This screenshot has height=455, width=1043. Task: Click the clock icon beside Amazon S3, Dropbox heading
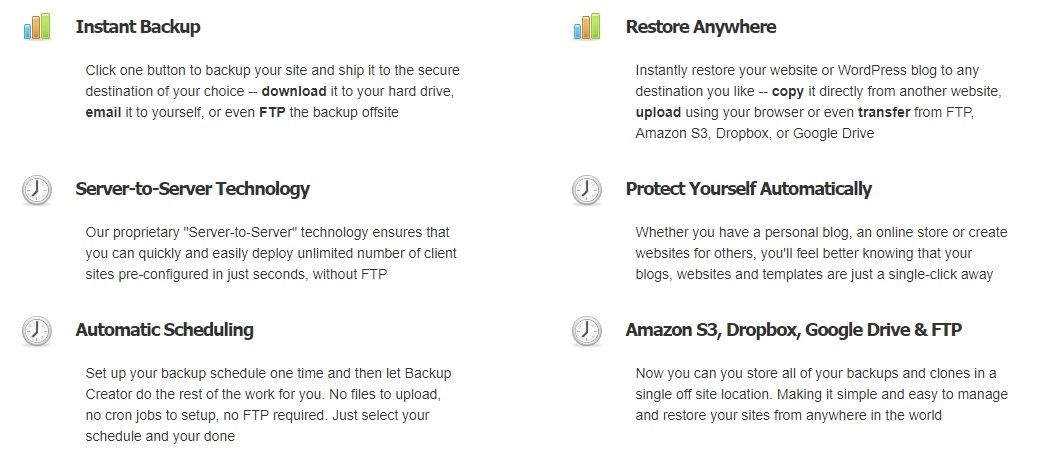click(586, 331)
